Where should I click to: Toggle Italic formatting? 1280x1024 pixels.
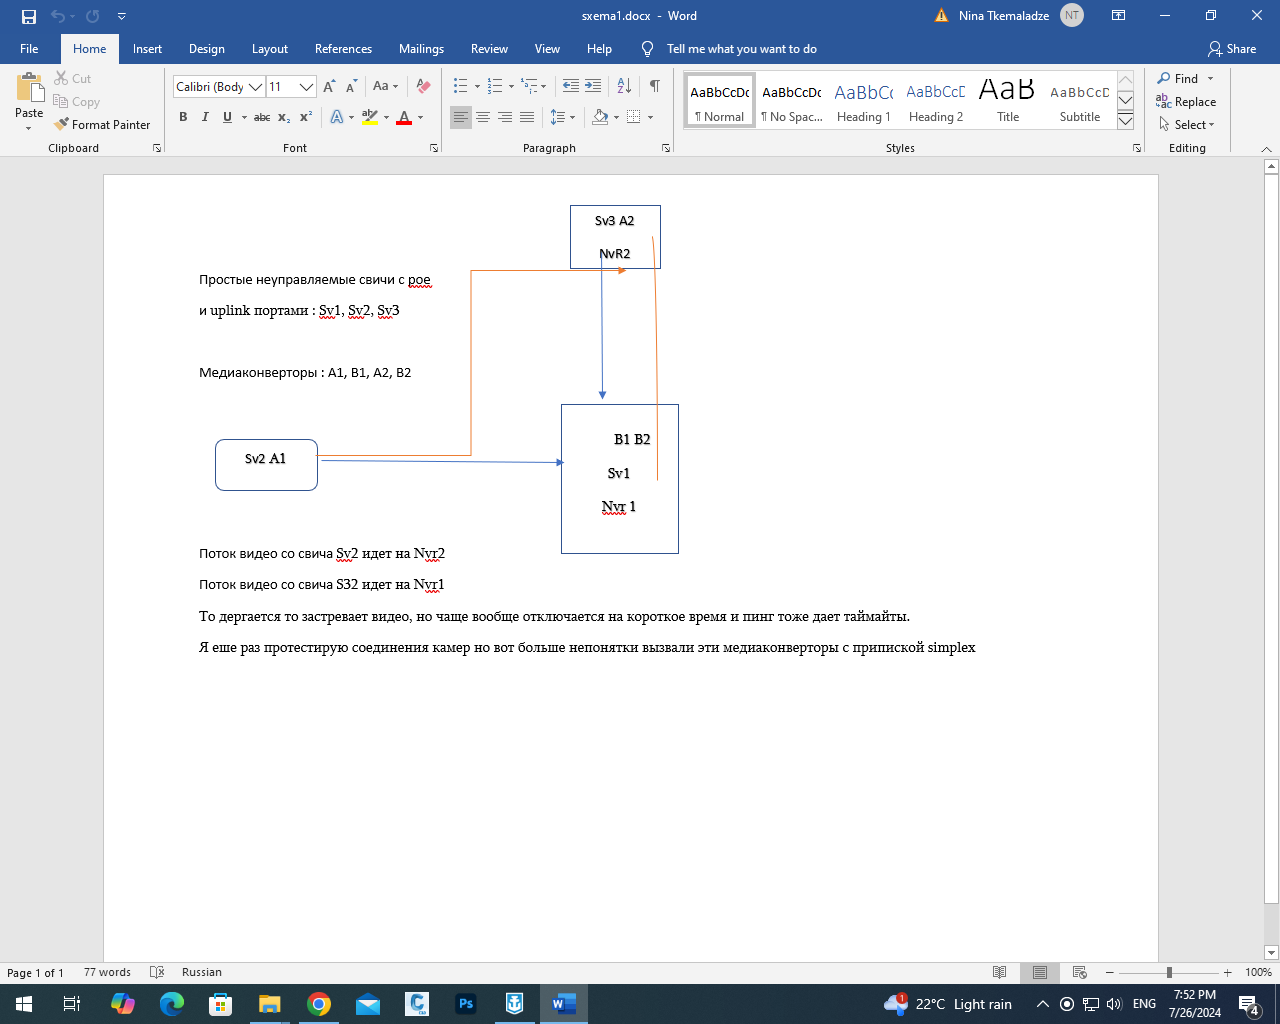tap(205, 117)
